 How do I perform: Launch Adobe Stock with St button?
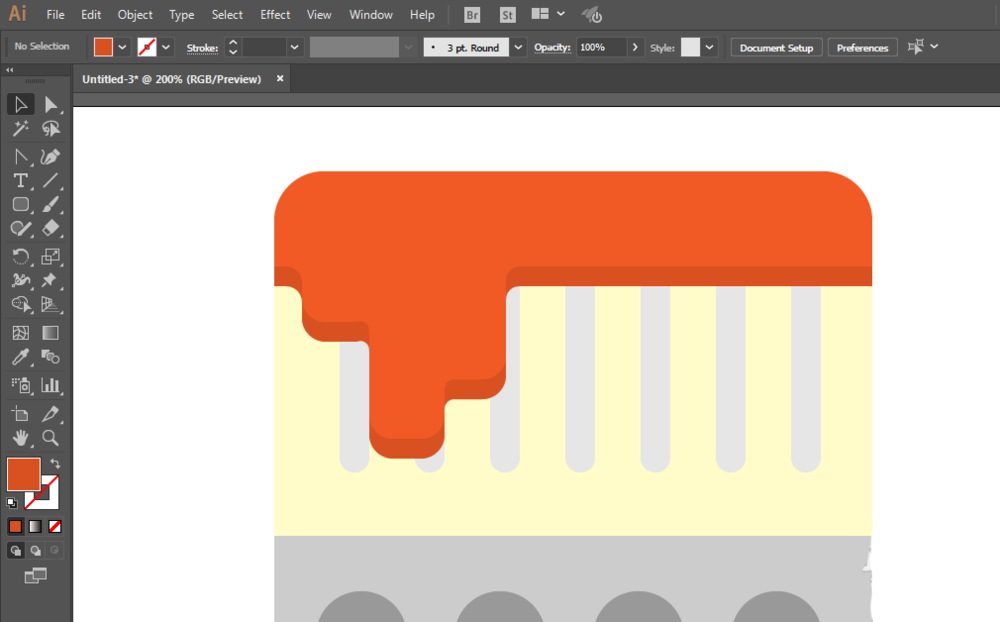(x=508, y=15)
